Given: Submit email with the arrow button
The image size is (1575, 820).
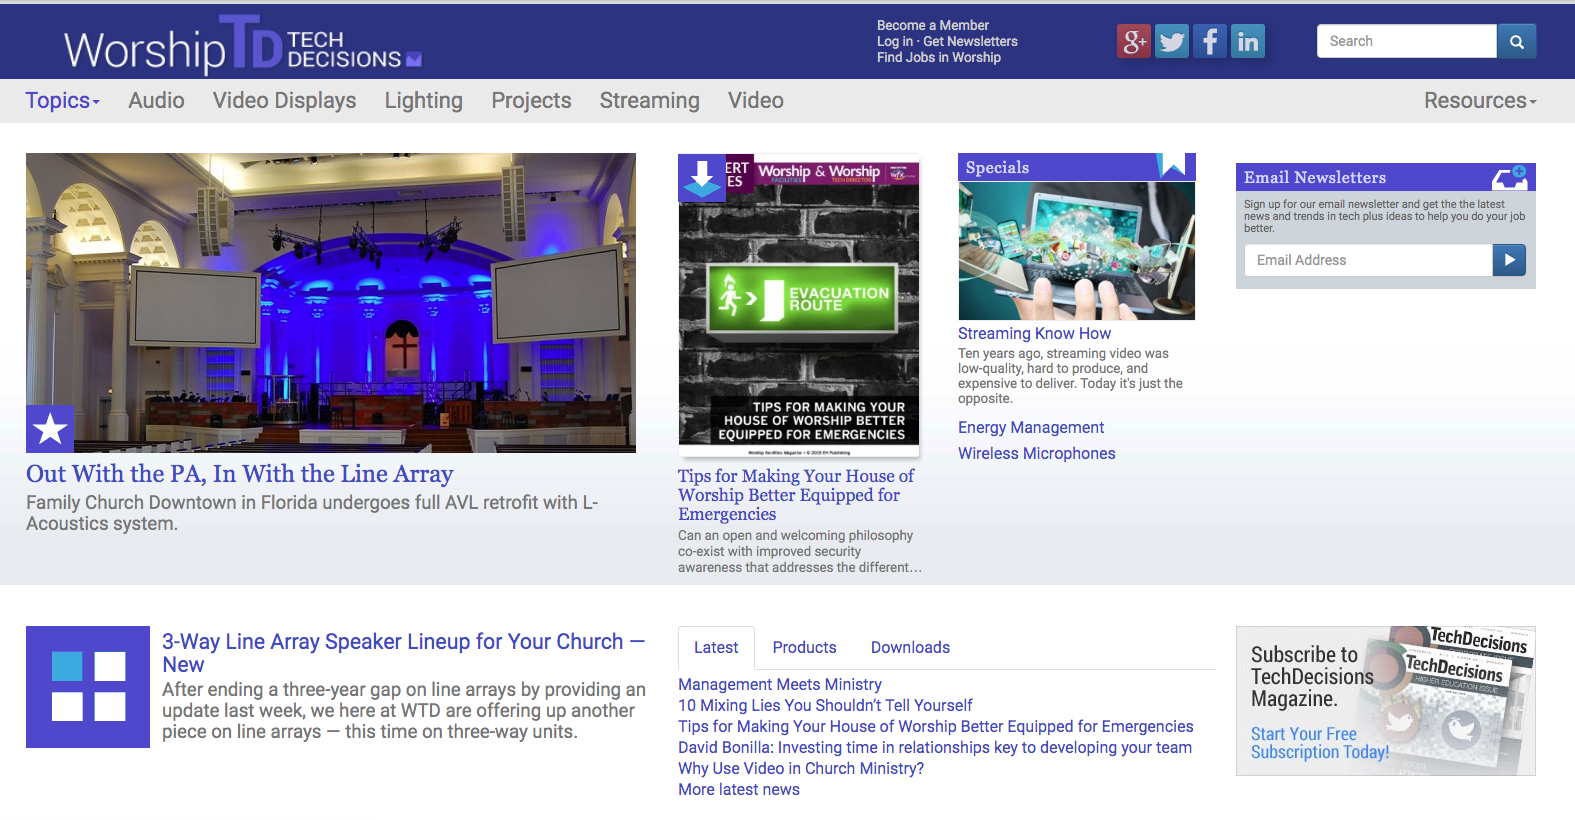Looking at the screenshot, I should coord(1509,260).
